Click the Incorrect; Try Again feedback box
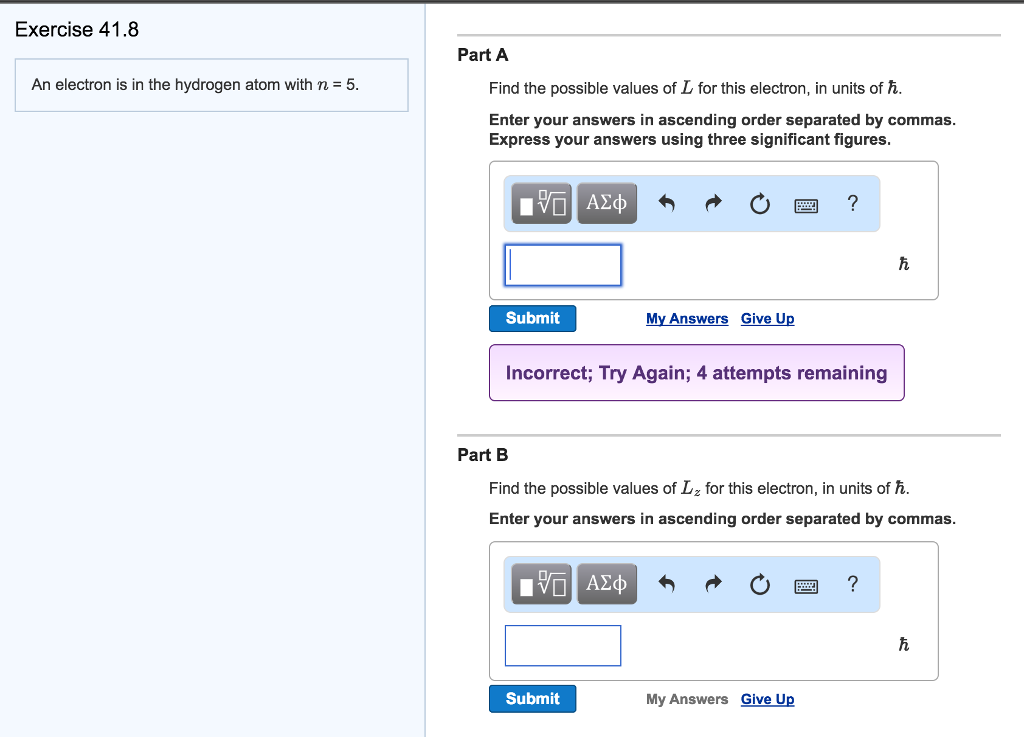Image resolution: width=1024 pixels, height=737 pixels. point(697,373)
